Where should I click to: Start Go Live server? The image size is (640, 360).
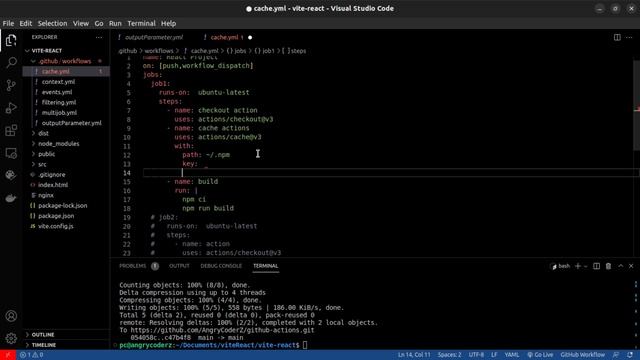pyautogui.click(x=540, y=355)
